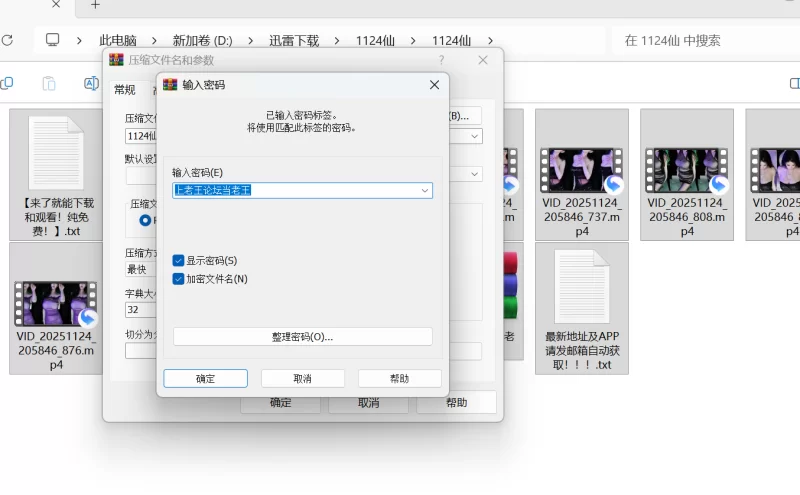
Task: Select 新加卷 (D:) in the breadcrumb
Action: point(203,40)
